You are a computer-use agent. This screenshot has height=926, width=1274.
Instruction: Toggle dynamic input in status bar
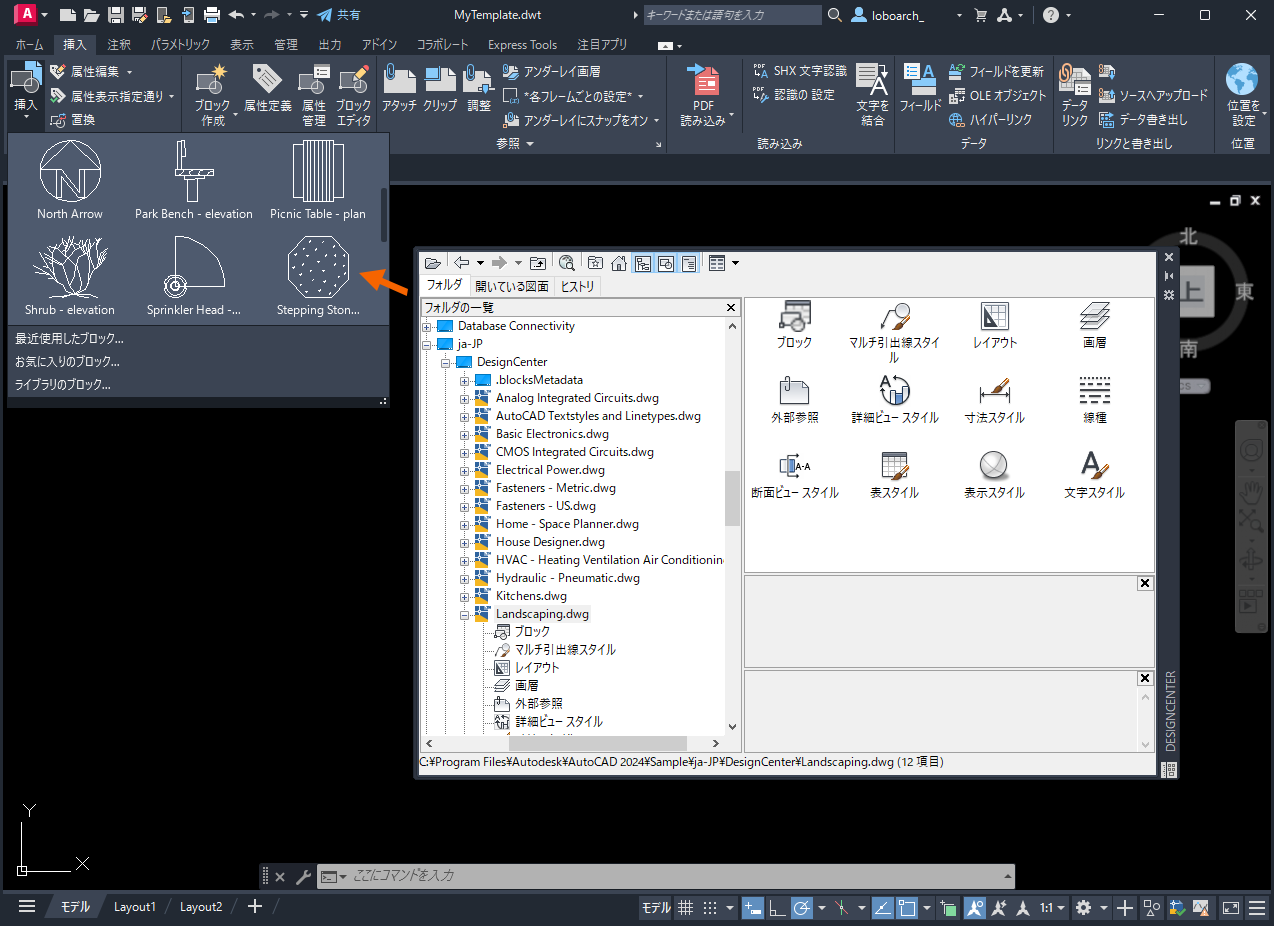click(753, 908)
